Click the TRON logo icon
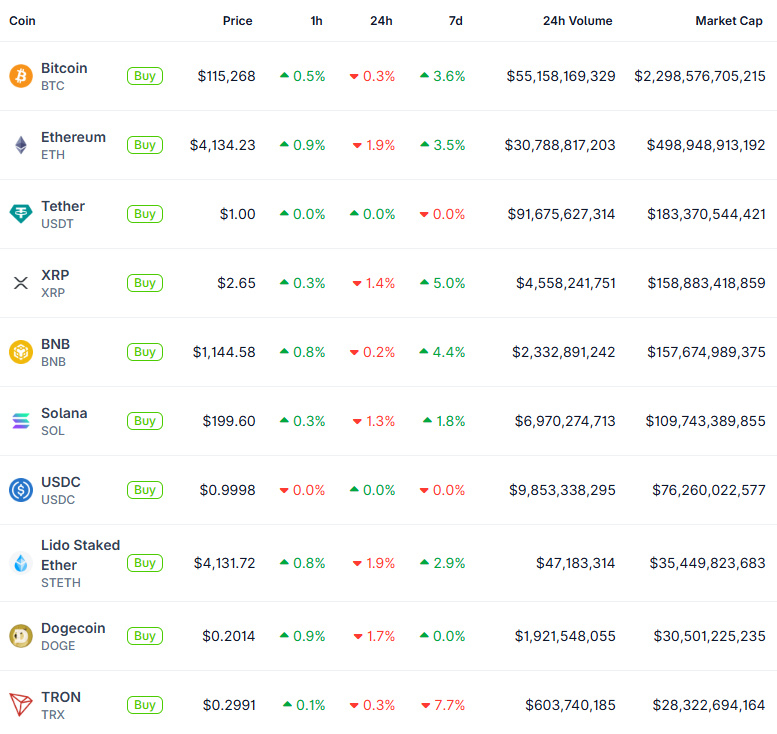Screen dimensions: 777x734 click(x=21, y=705)
